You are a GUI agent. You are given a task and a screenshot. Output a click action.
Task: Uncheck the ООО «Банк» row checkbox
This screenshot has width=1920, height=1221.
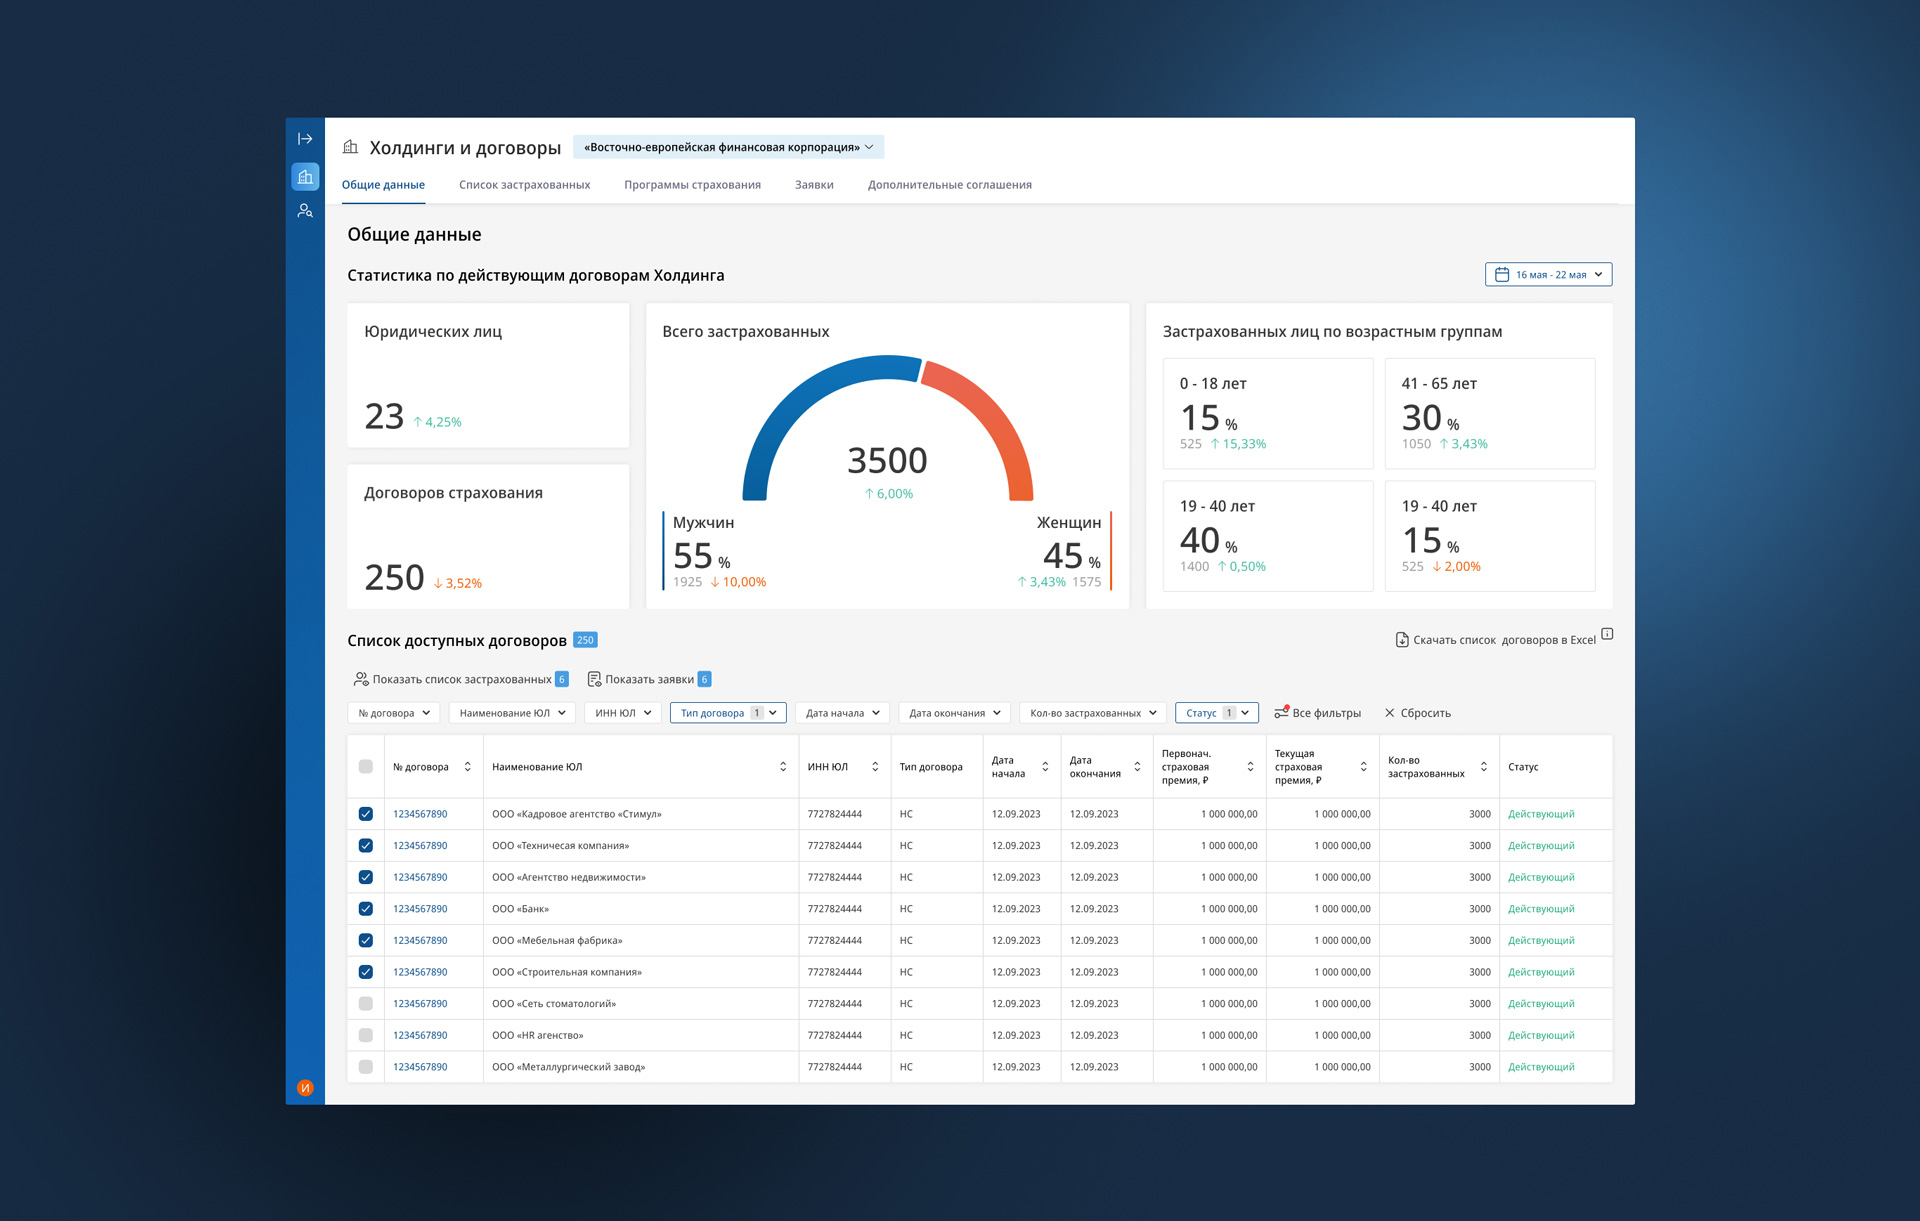366,909
